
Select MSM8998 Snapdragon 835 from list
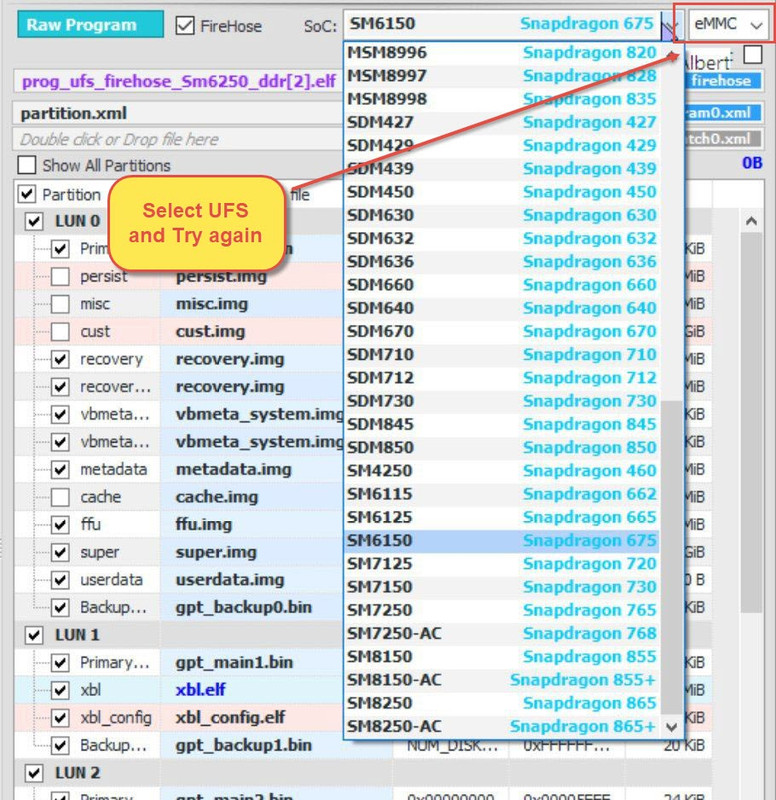(x=502, y=99)
